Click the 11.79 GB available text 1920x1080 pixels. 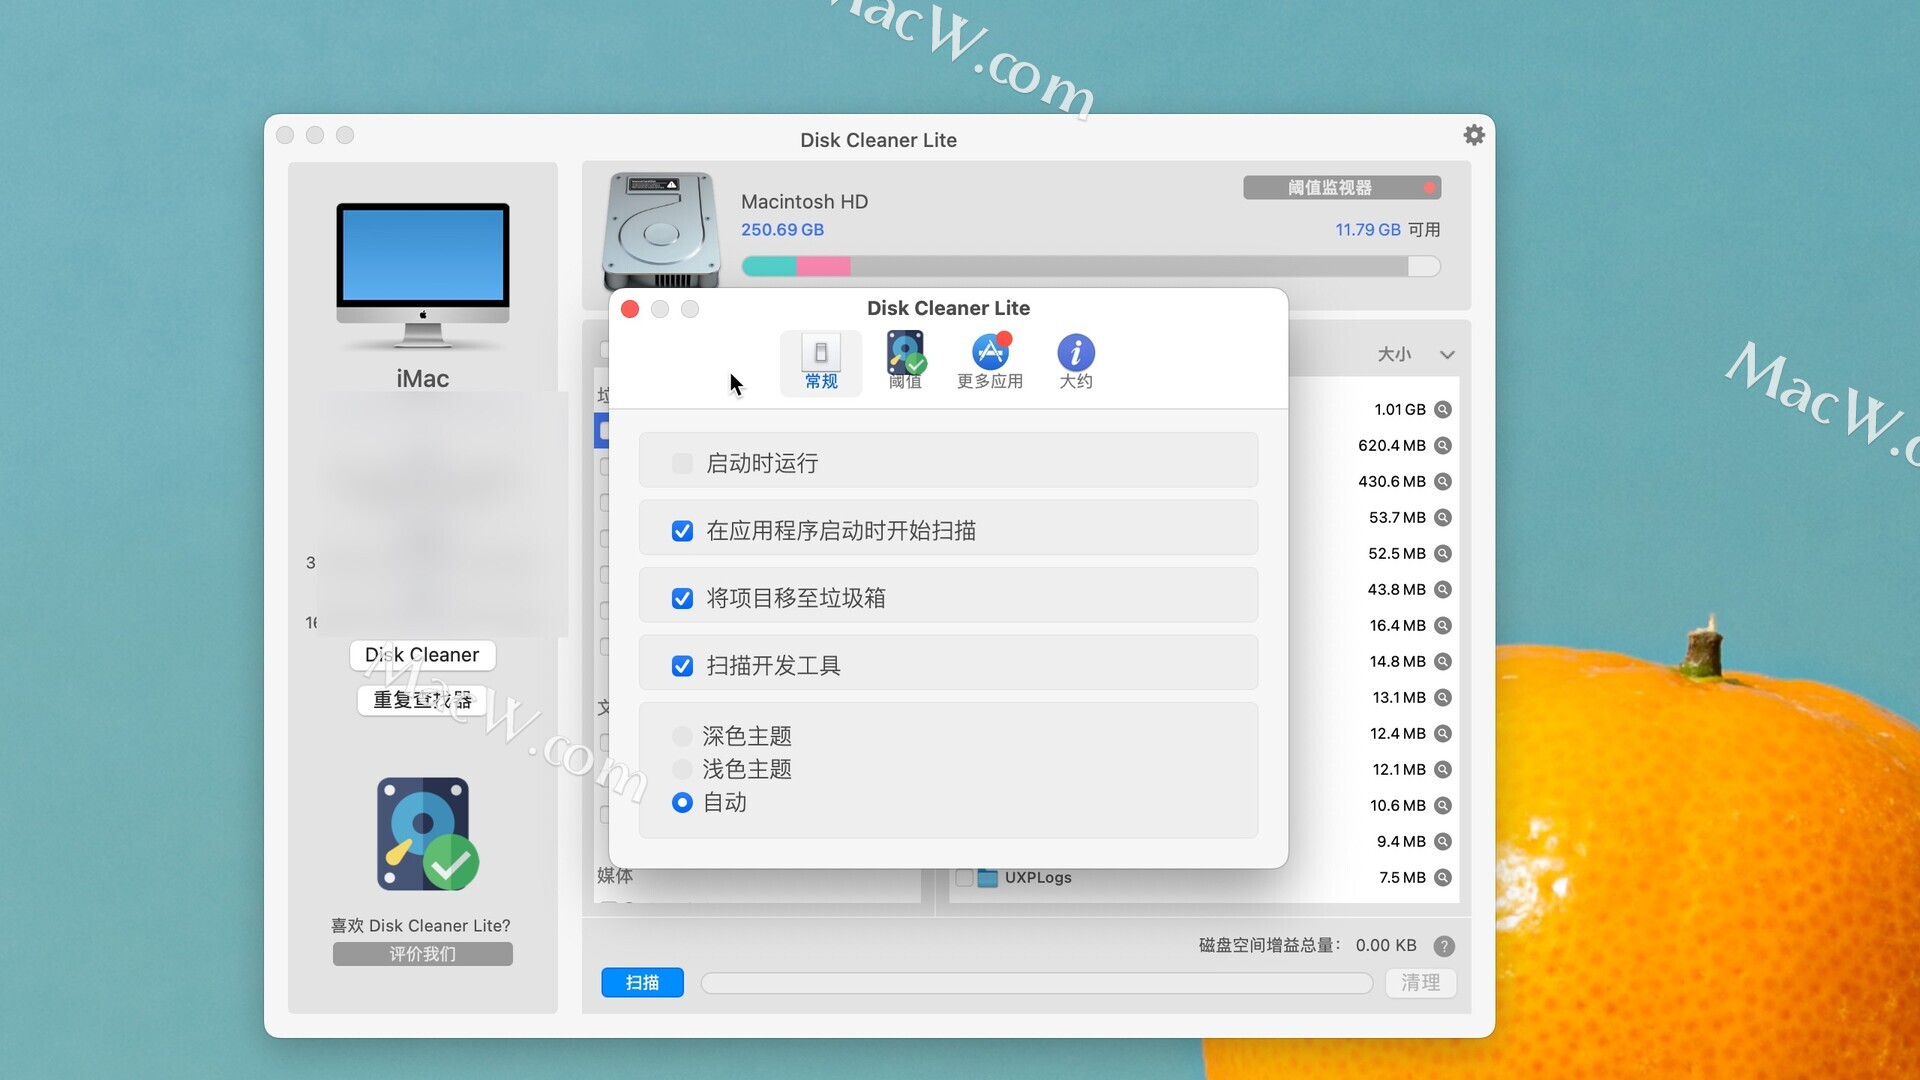coord(1368,230)
